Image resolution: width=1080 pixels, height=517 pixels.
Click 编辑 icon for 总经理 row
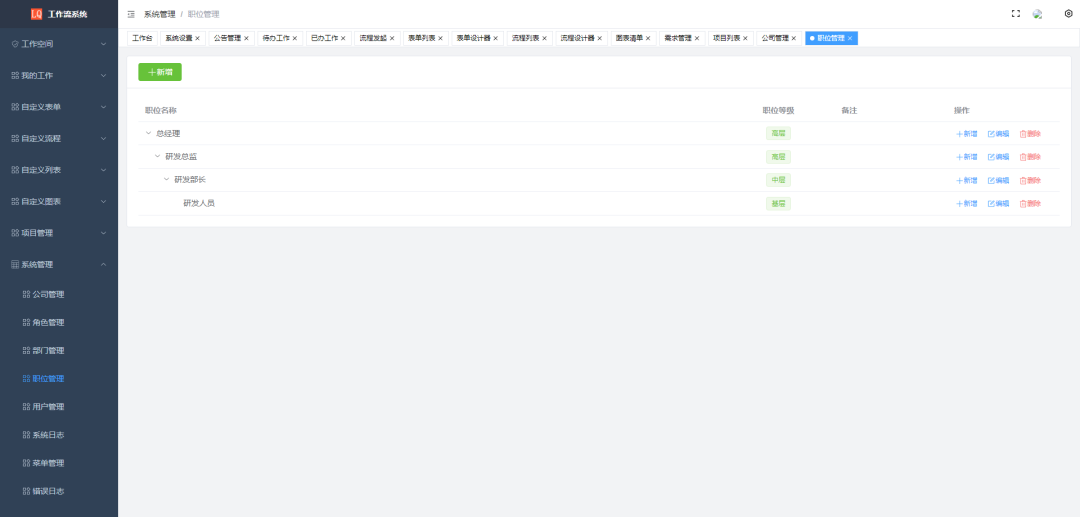(991, 133)
